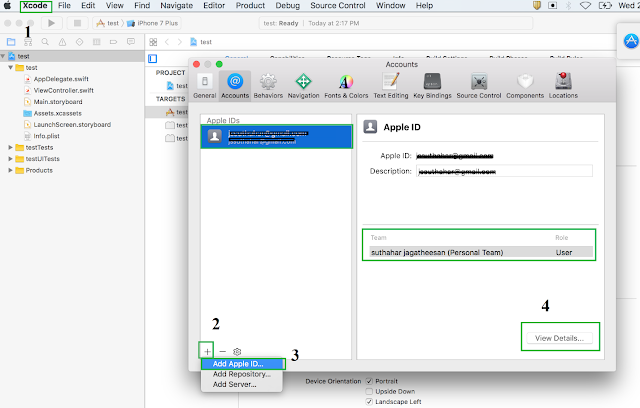Toggle the Landscape Left checkbox
This screenshot has height=408, width=640.
click(369, 401)
